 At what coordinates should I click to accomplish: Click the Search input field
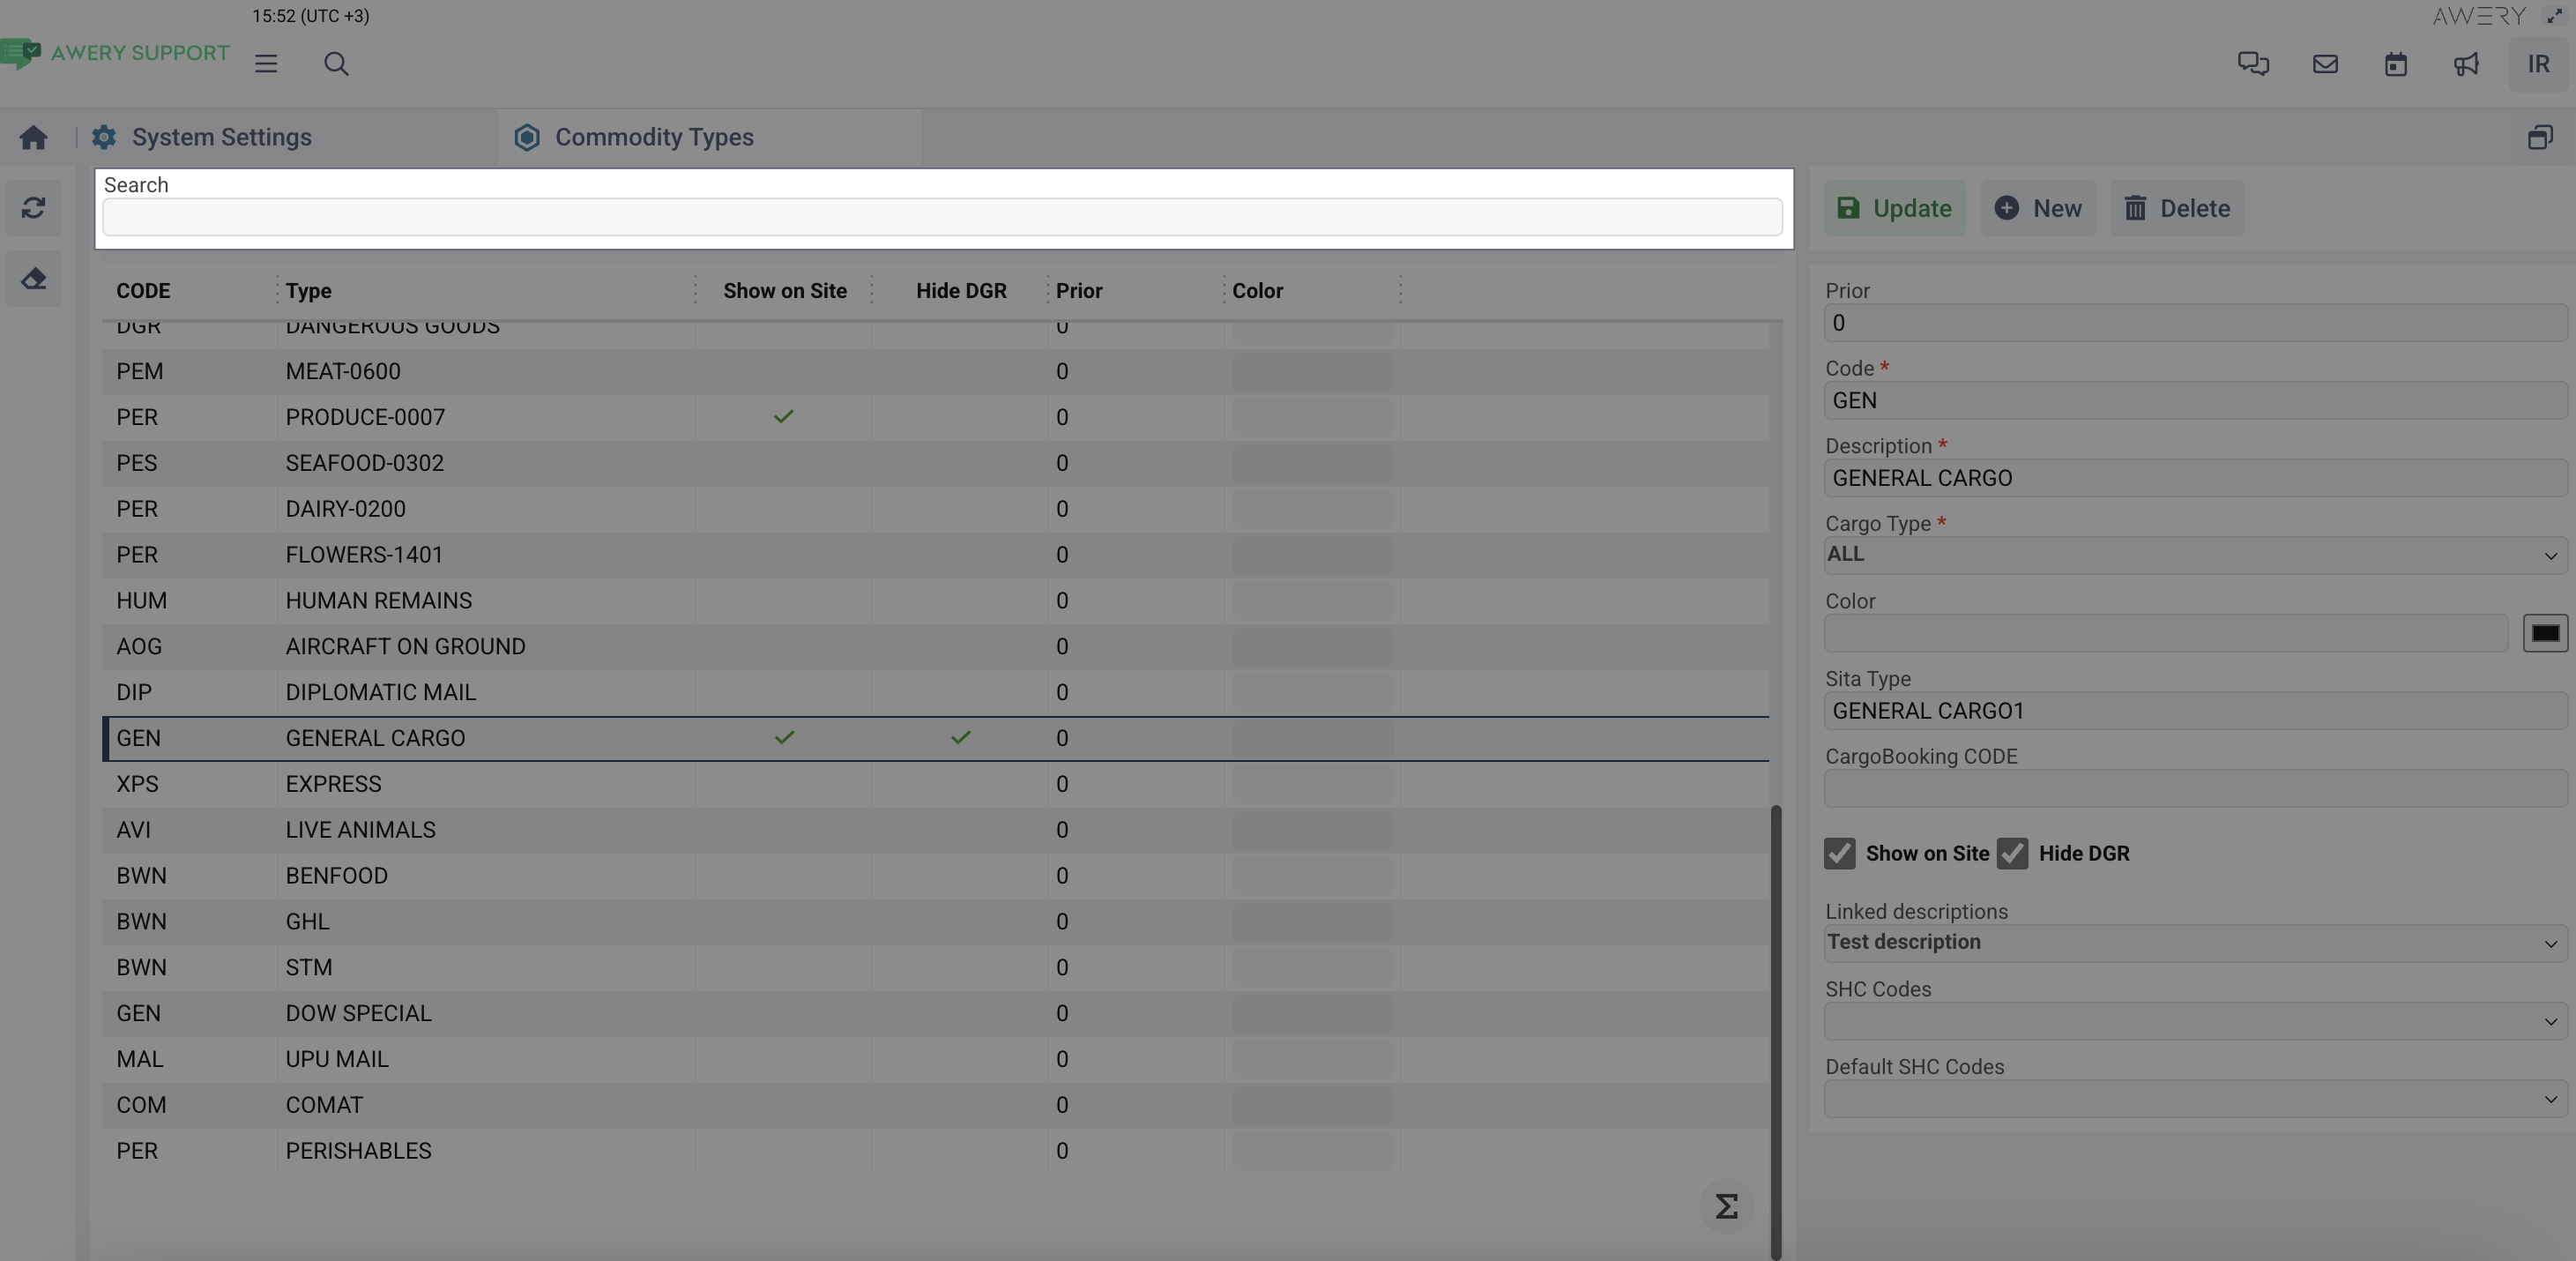coord(941,217)
